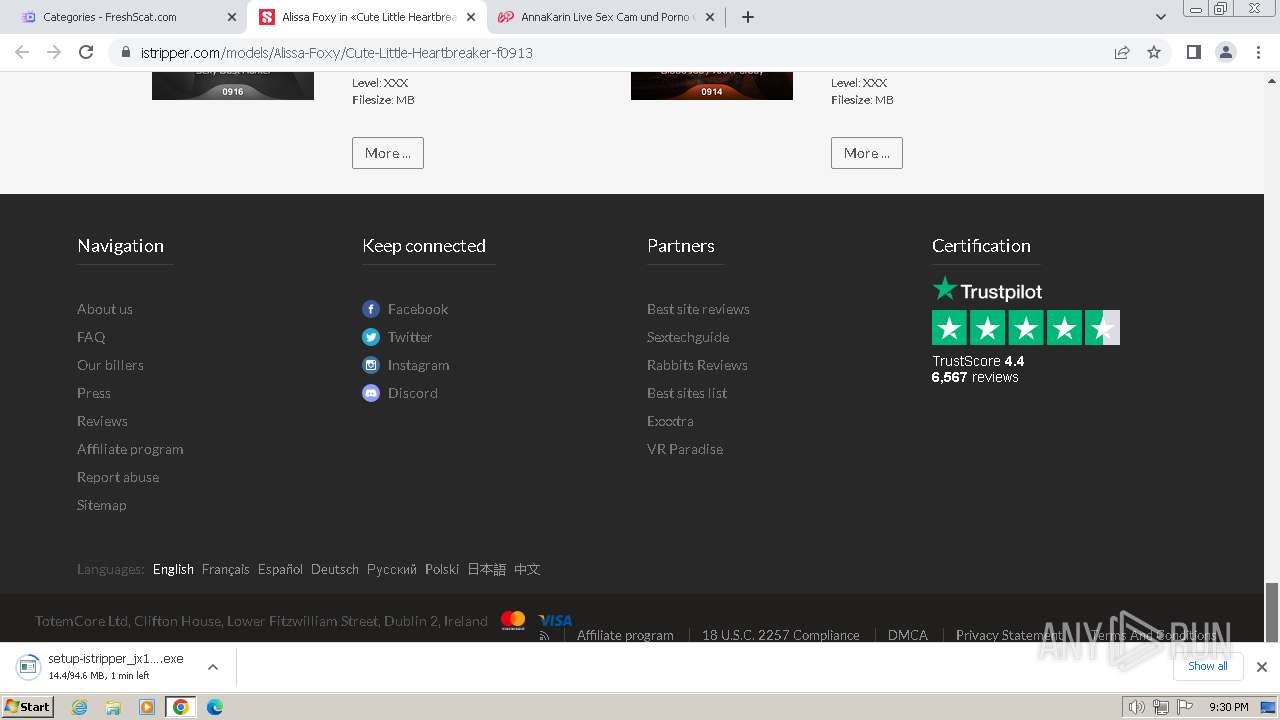Open the 18 U.S.C. 2257 Compliance link
1280x720 pixels.
pos(781,635)
